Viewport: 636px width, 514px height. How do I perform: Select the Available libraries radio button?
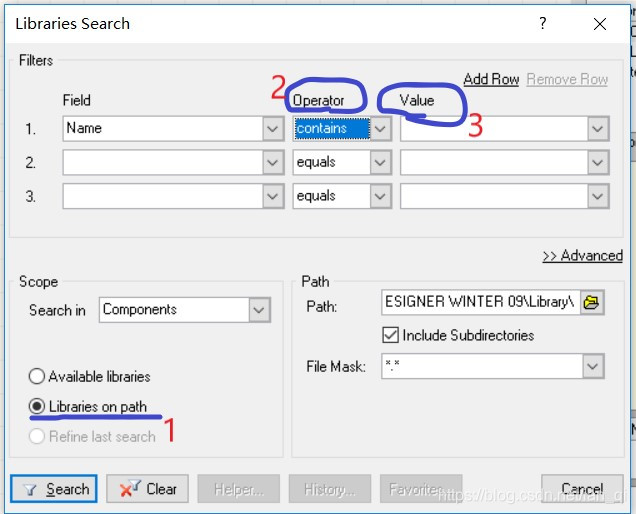(37, 377)
